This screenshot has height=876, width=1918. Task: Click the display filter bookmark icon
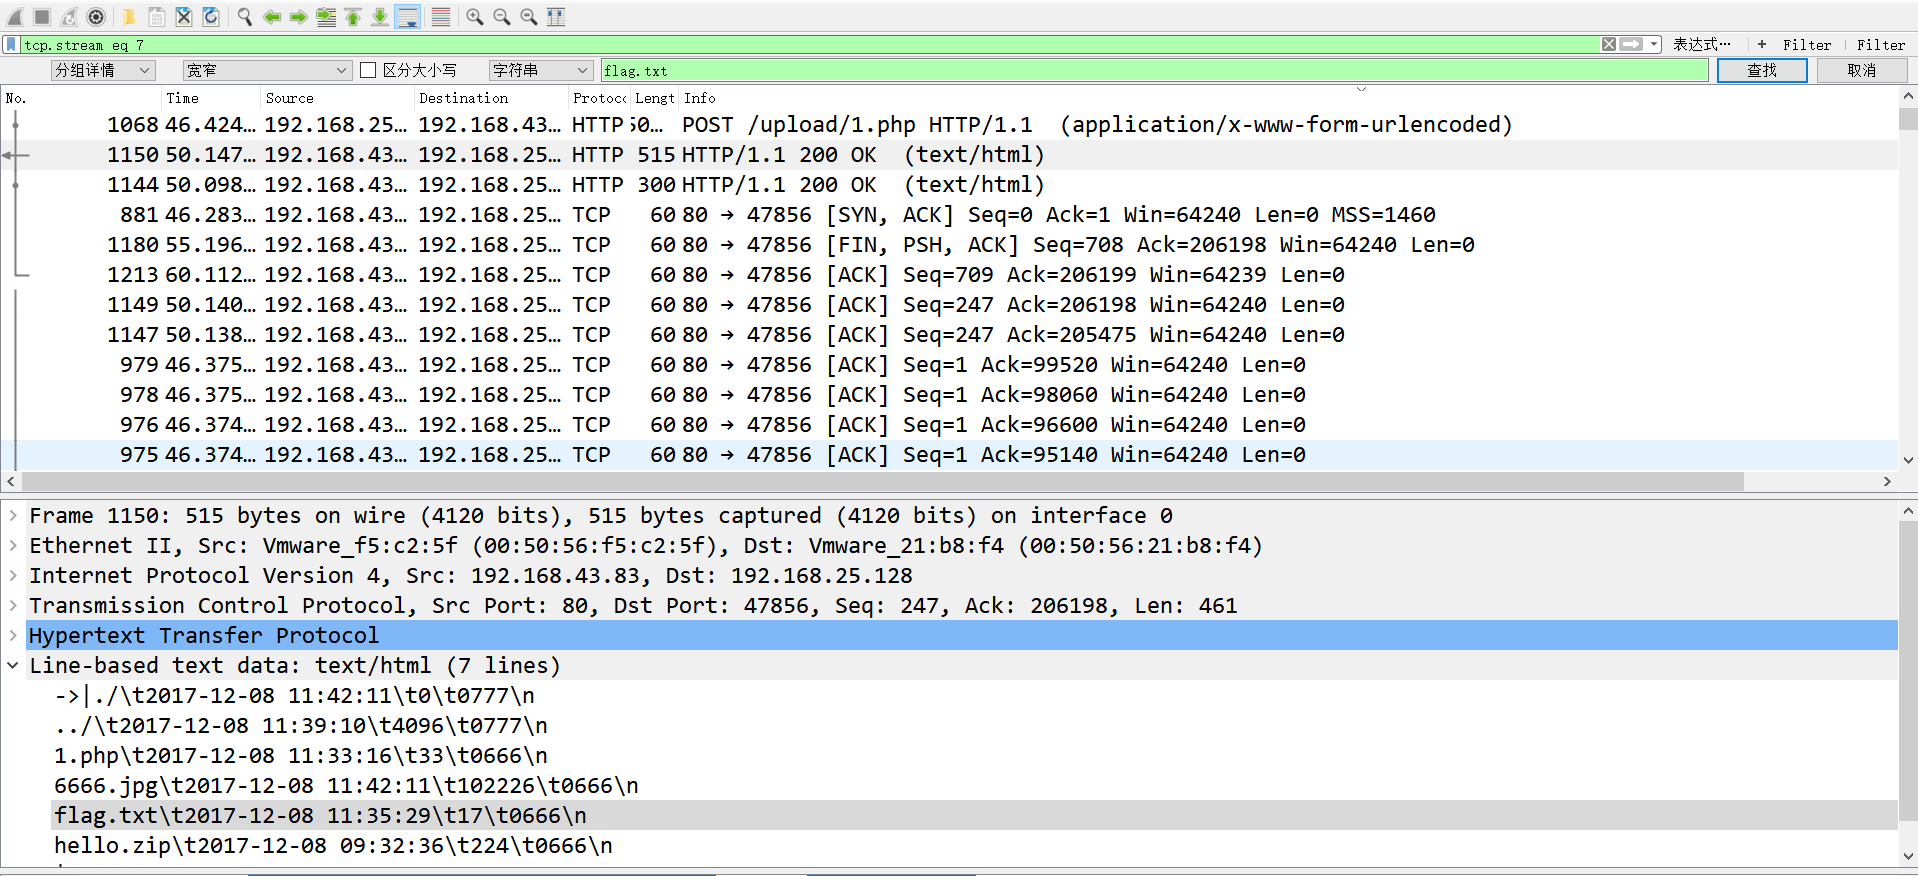click(11, 44)
